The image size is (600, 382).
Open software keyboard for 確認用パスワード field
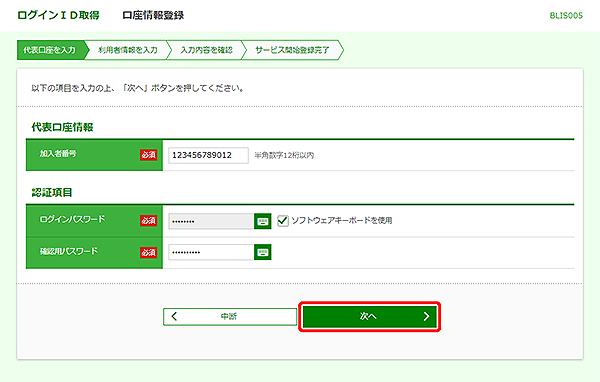point(262,252)
